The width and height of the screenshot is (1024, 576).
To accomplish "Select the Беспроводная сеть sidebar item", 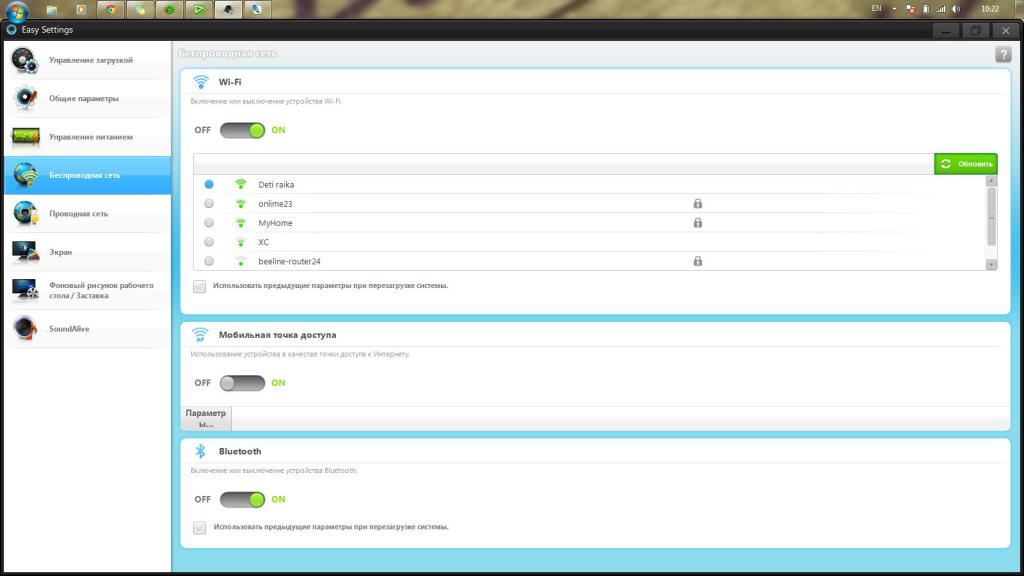I will tap(88, 175).
